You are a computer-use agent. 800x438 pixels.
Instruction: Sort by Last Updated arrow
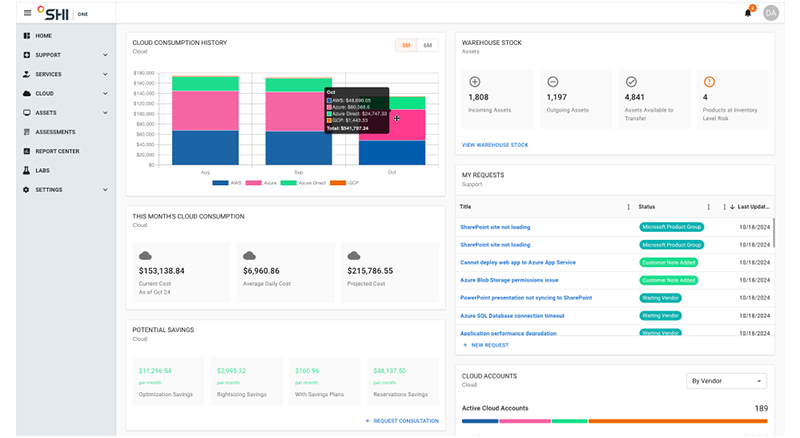pos(732,207)
